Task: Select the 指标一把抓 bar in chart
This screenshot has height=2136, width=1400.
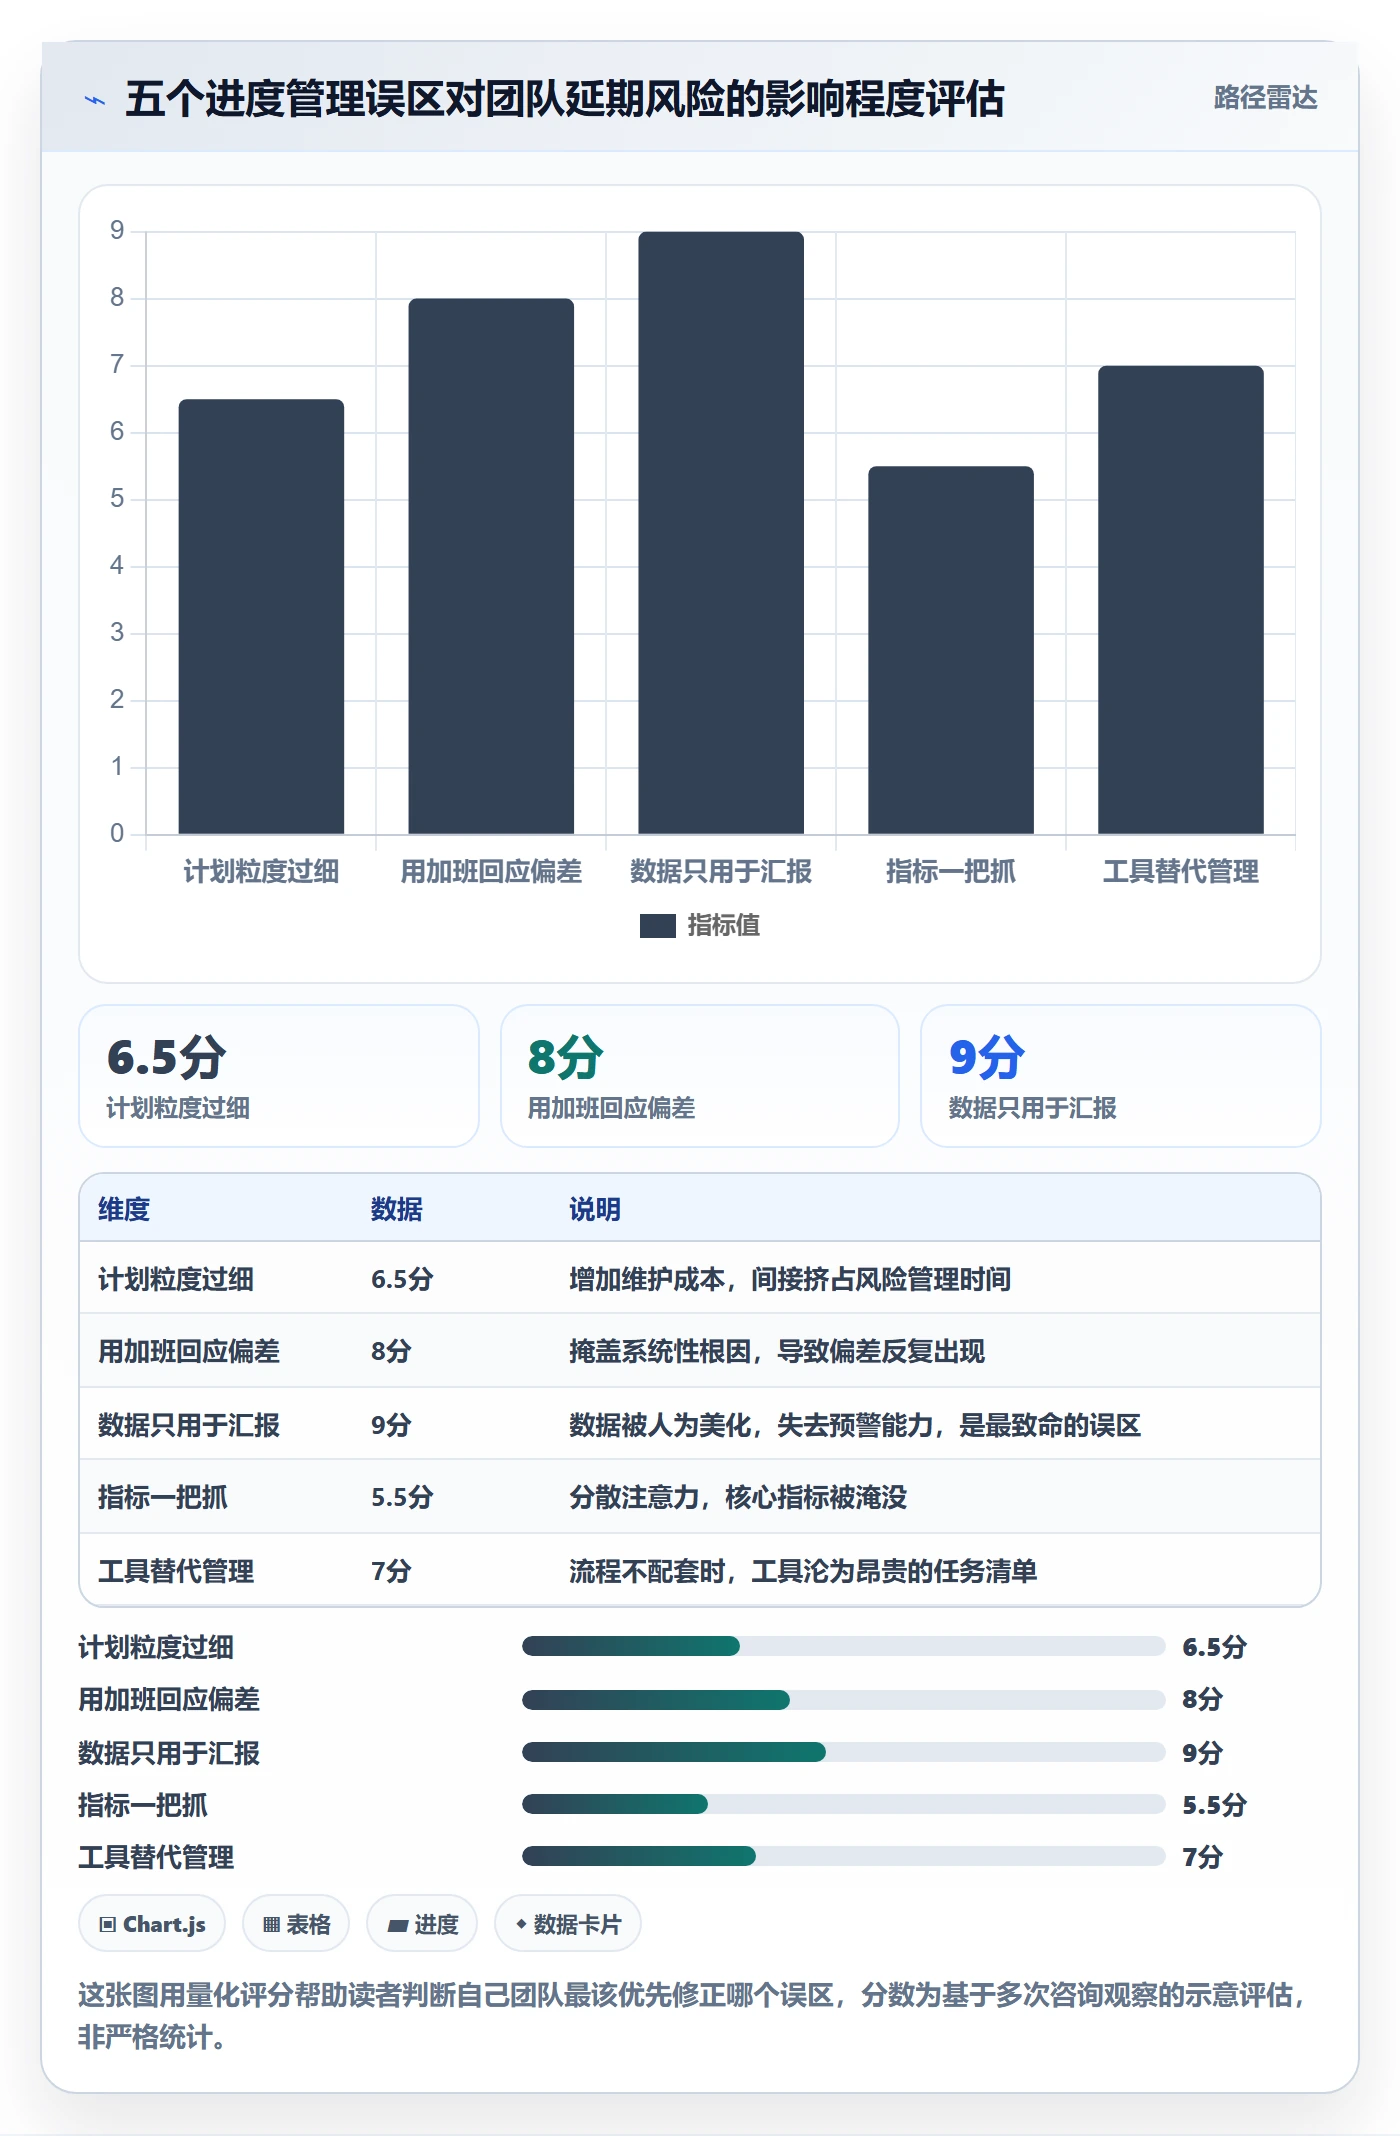Action: click(951, 650)
